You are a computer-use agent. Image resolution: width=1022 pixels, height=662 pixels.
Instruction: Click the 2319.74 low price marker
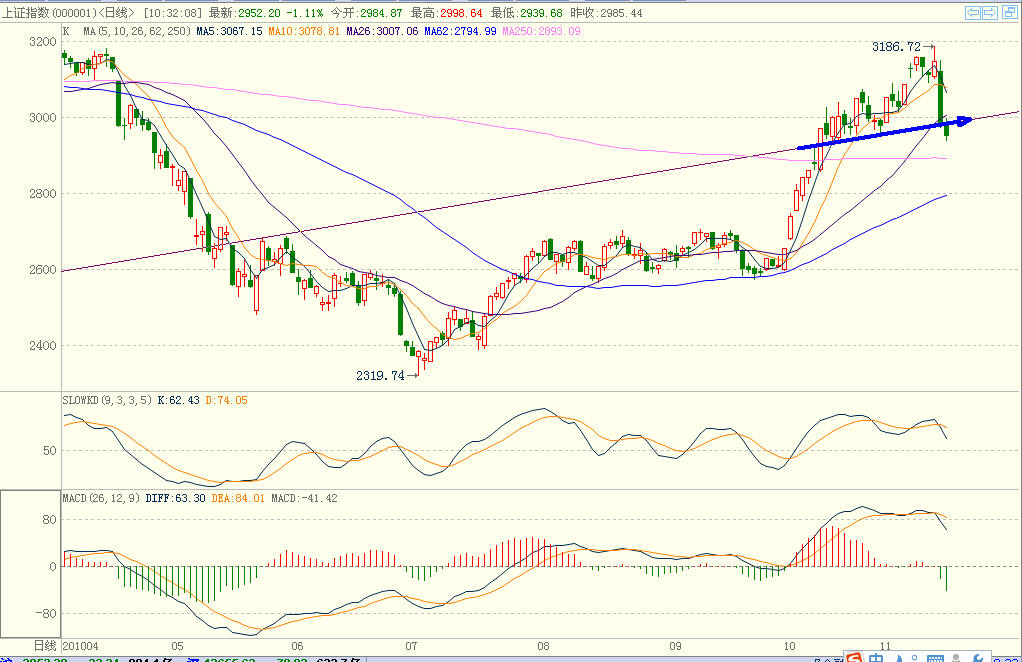pos(380,375)
